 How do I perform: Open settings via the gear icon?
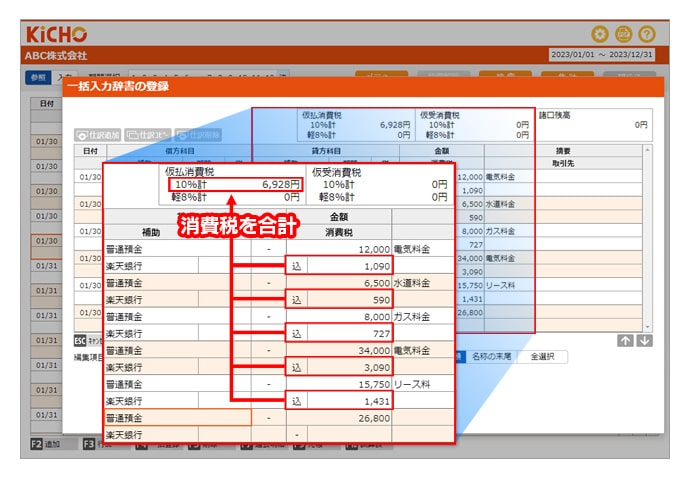point(600,34)
